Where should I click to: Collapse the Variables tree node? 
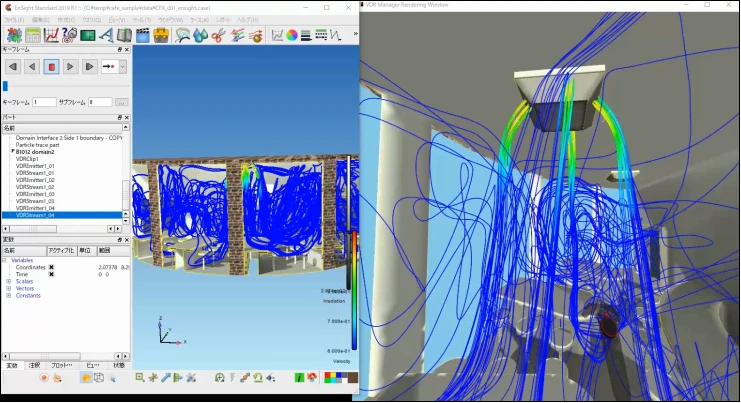tap(4, 260)
